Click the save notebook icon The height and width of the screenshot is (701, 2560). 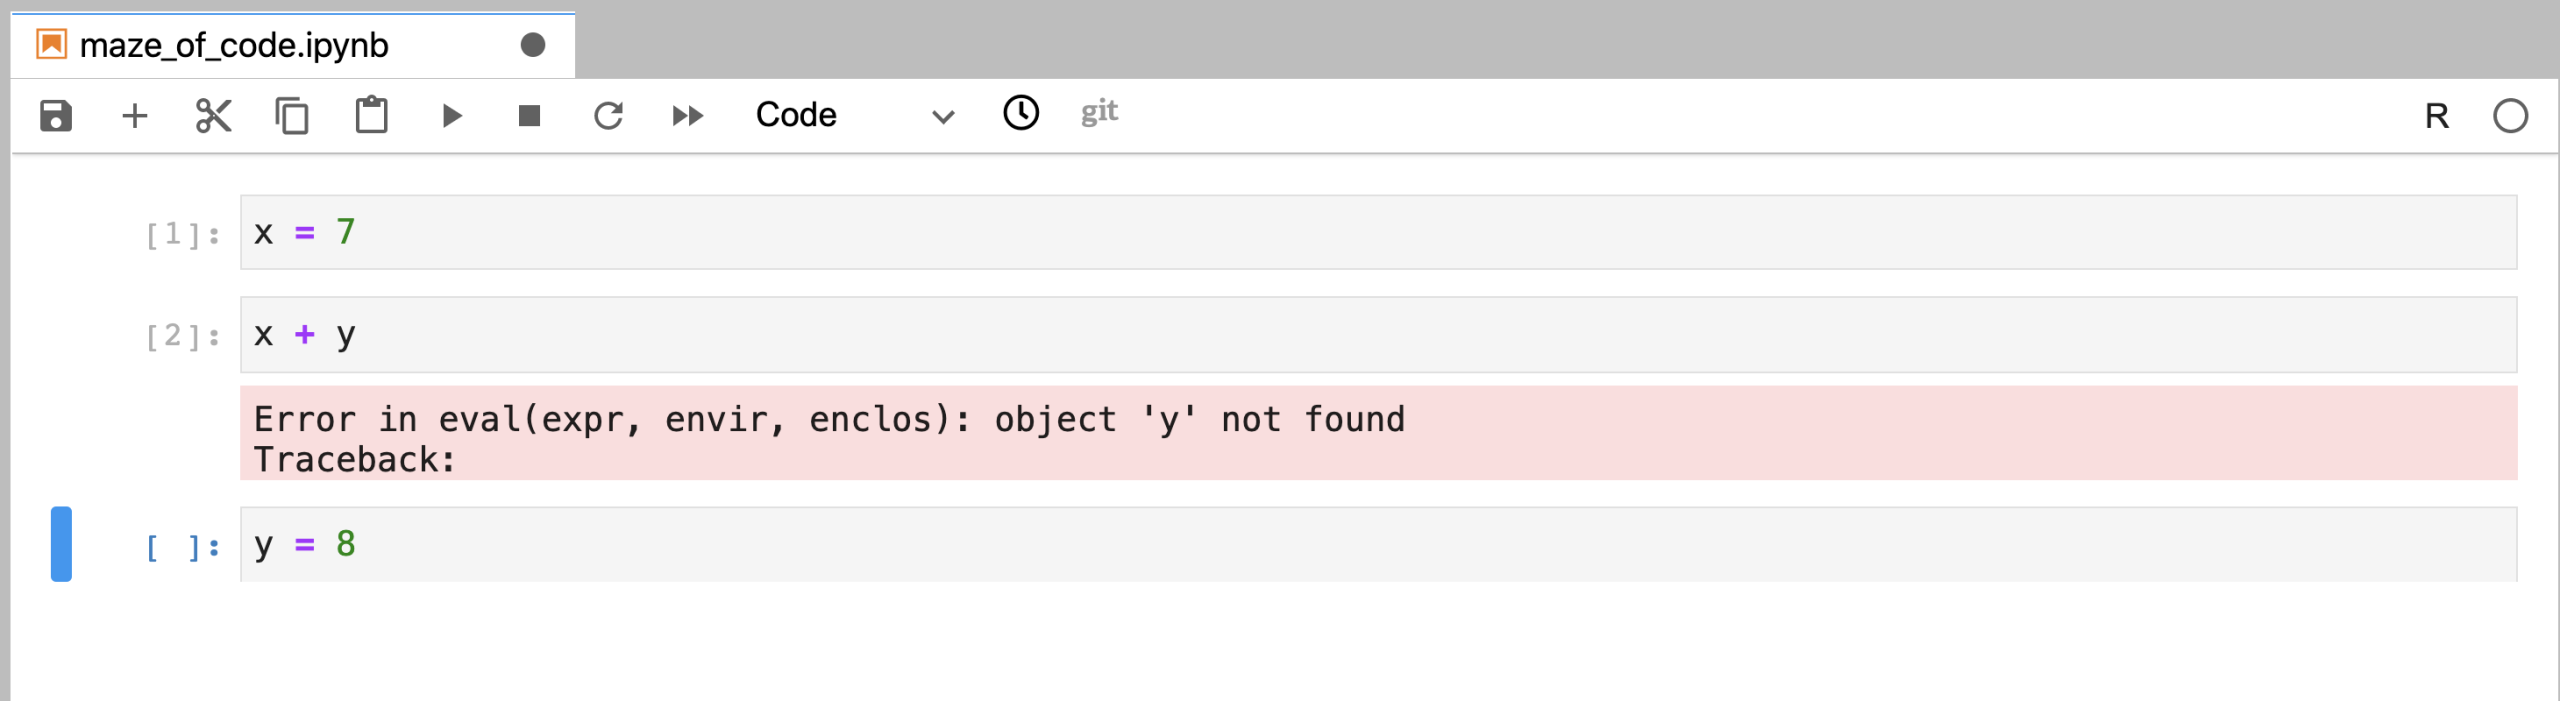coord(56,116)
